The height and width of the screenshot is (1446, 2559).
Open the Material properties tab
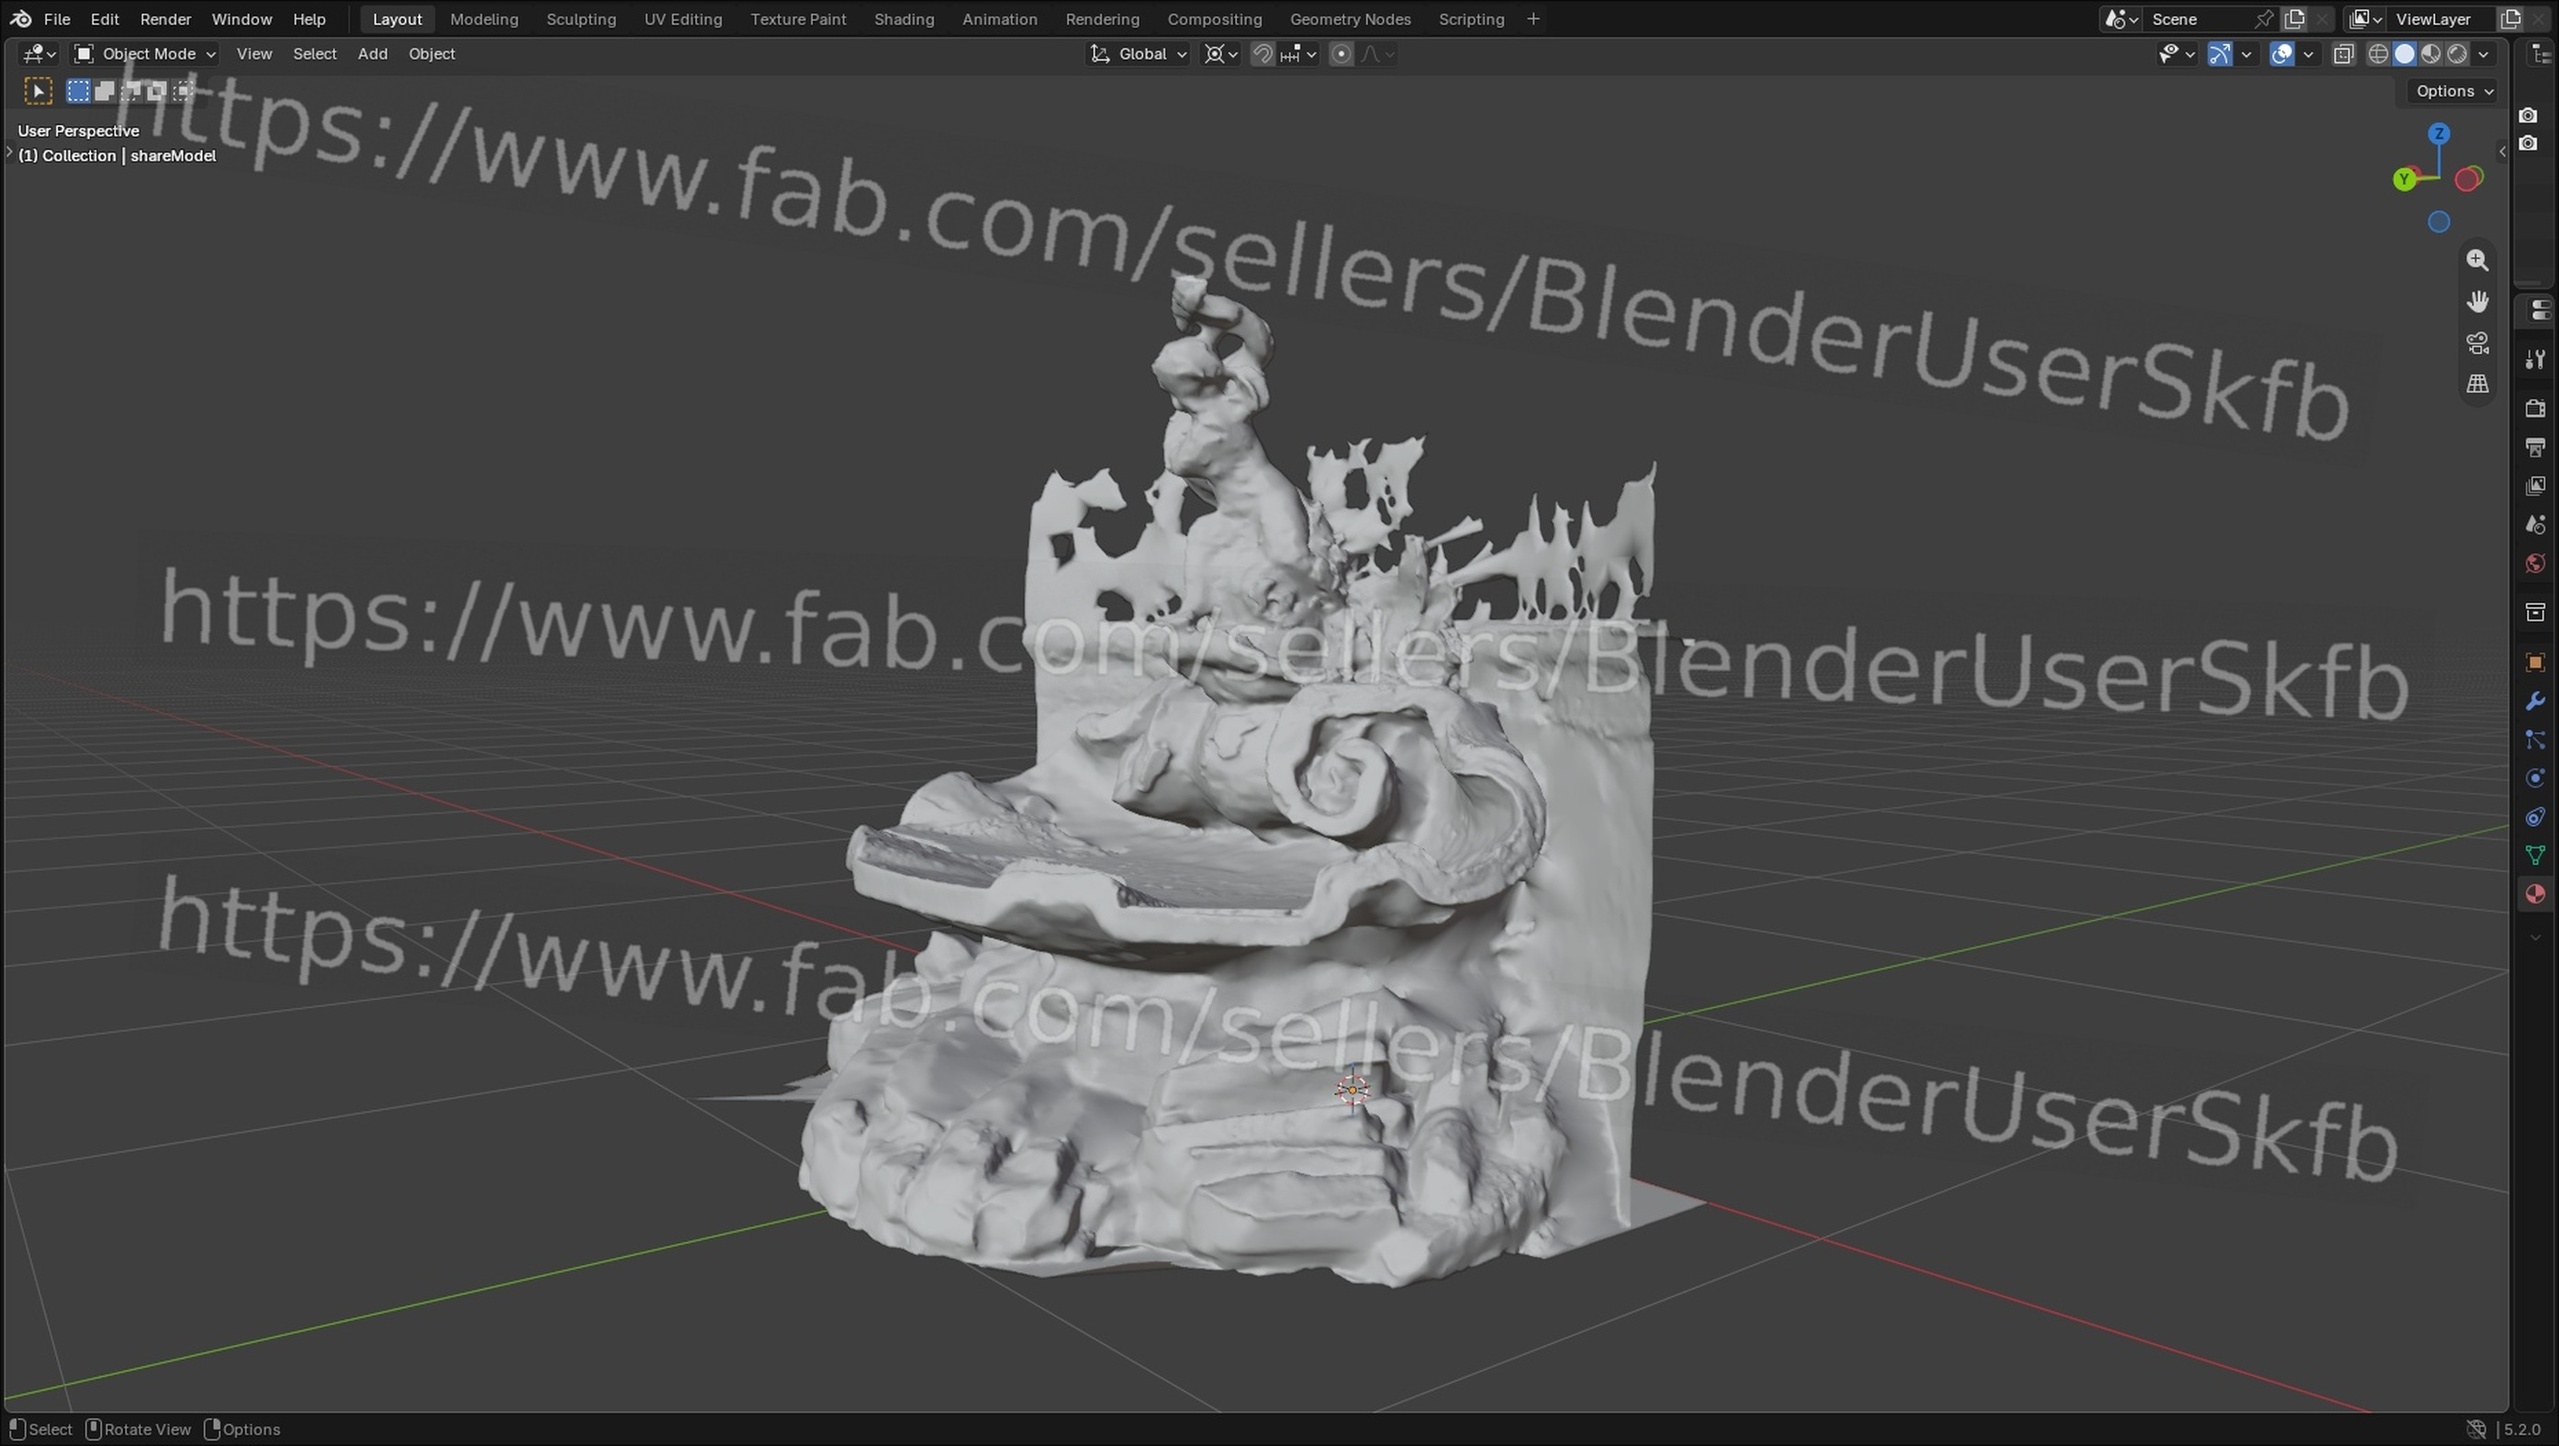pos(2535,894)
